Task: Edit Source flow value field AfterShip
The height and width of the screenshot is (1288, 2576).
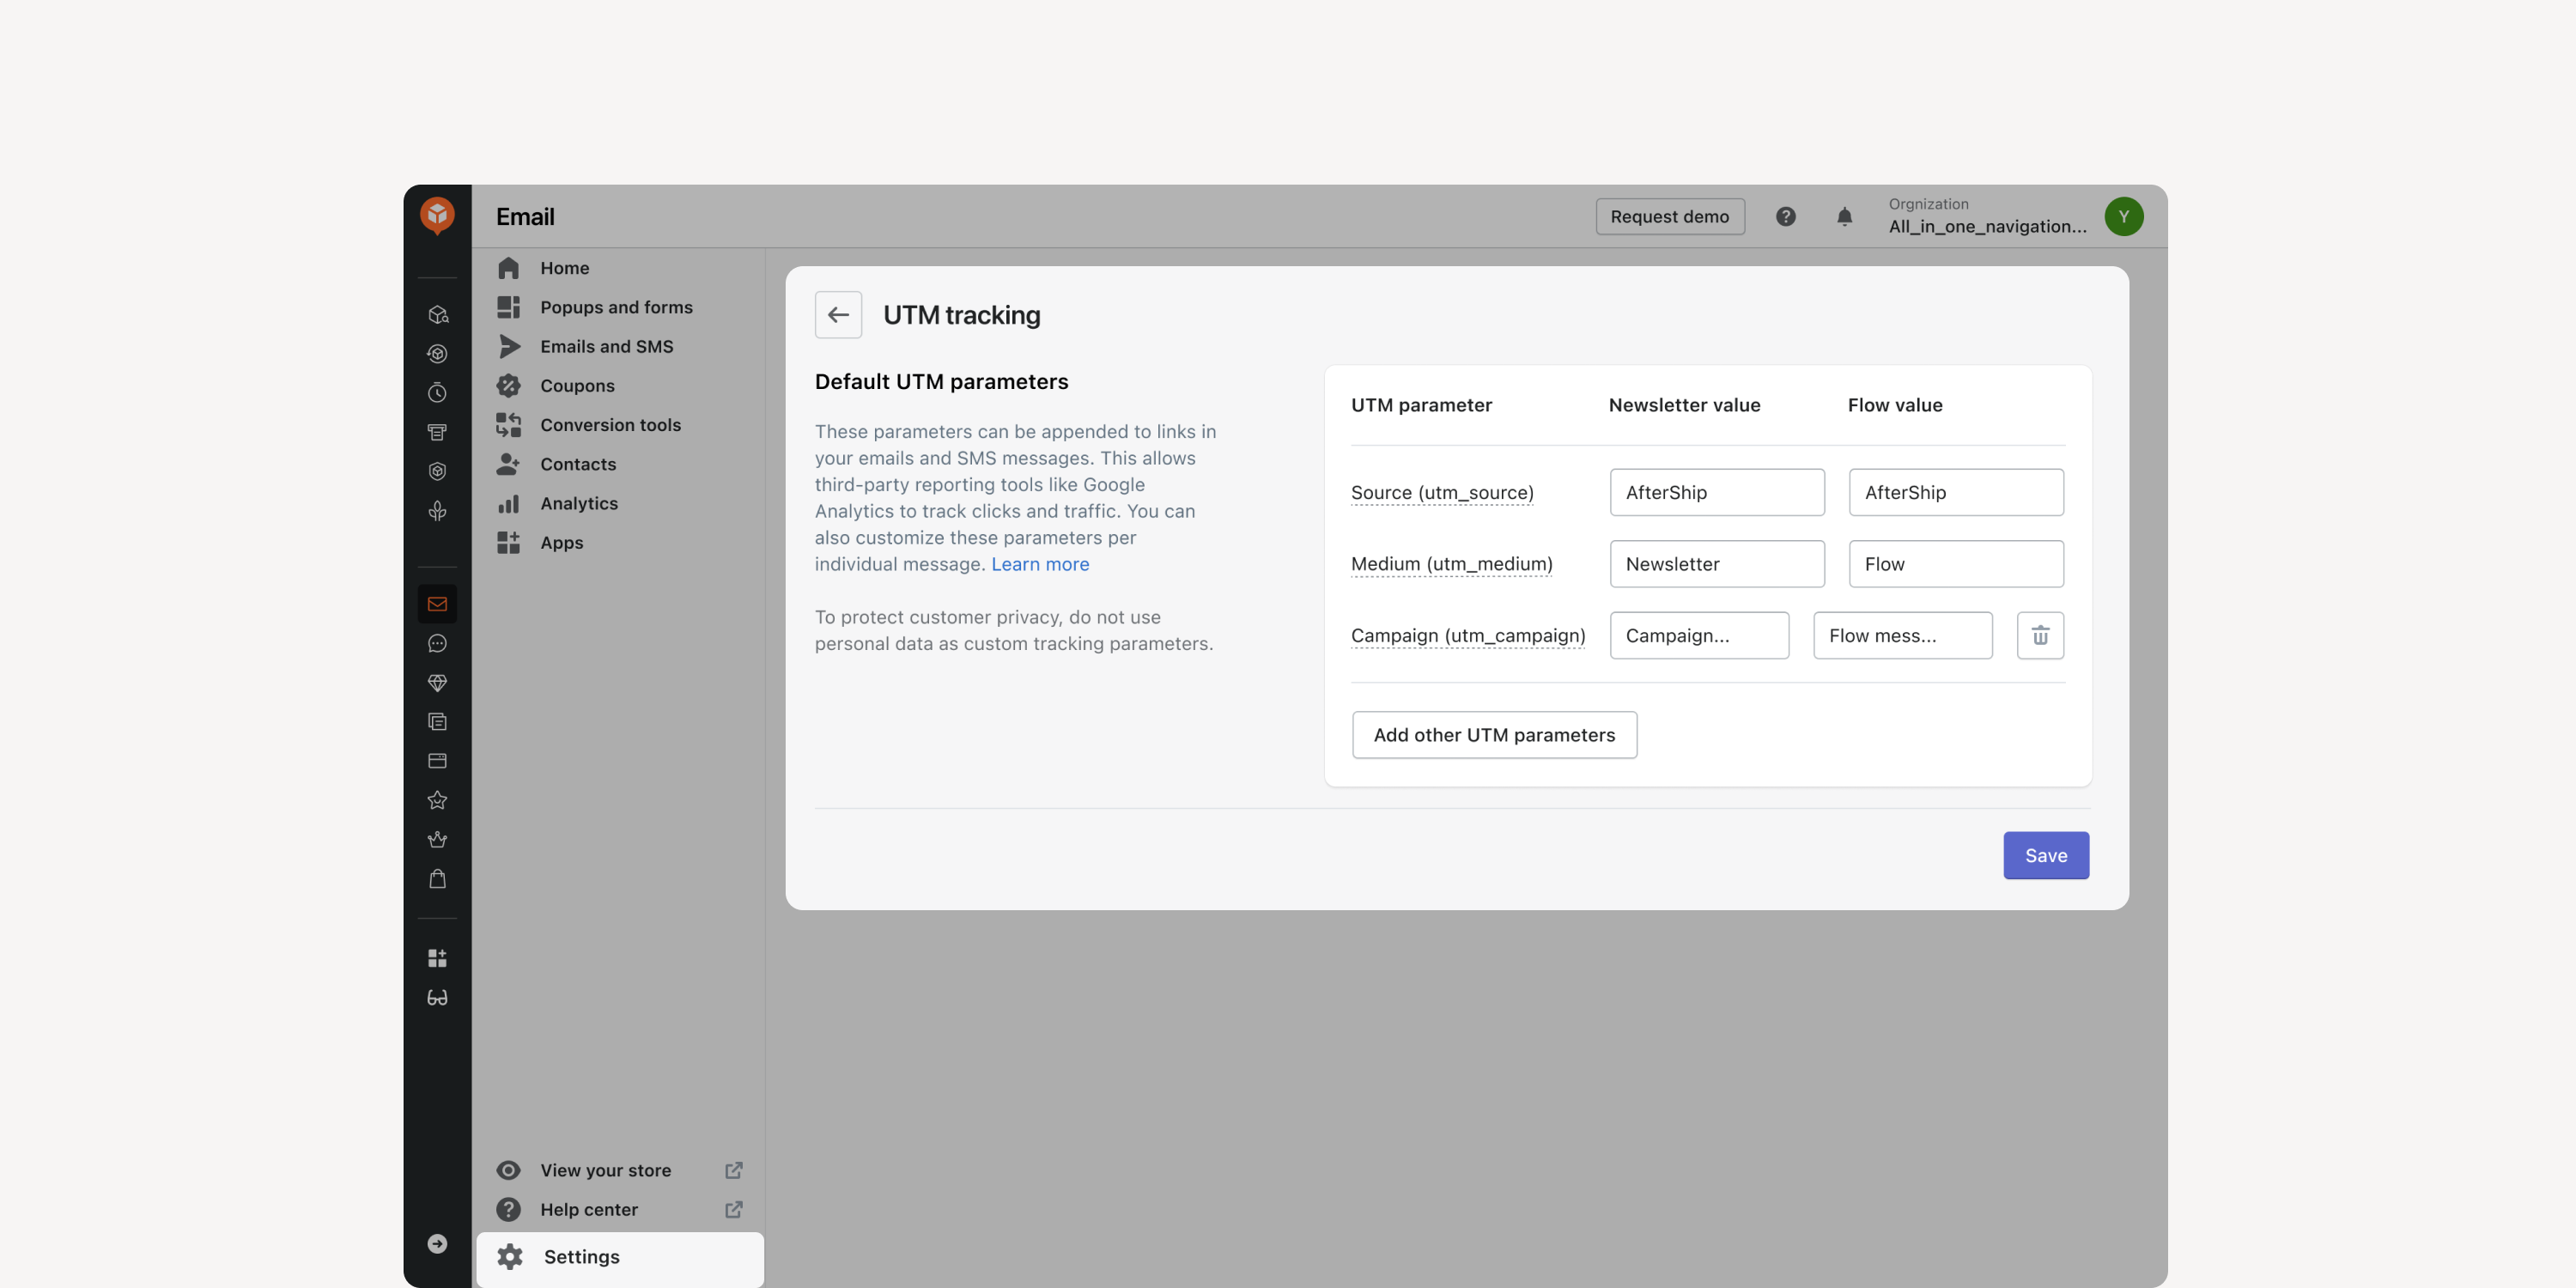Action: [1956, 492]
